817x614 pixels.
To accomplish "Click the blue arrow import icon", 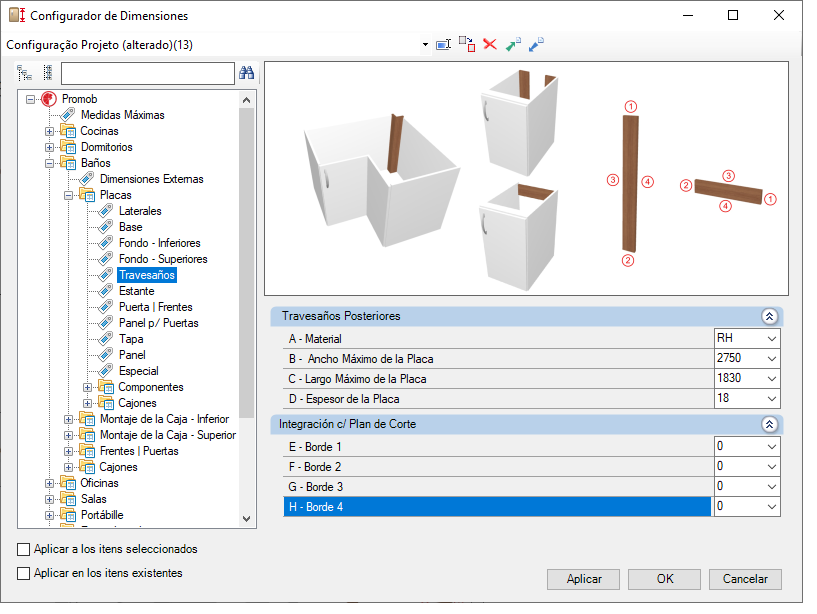I will (x=536, y=44).
